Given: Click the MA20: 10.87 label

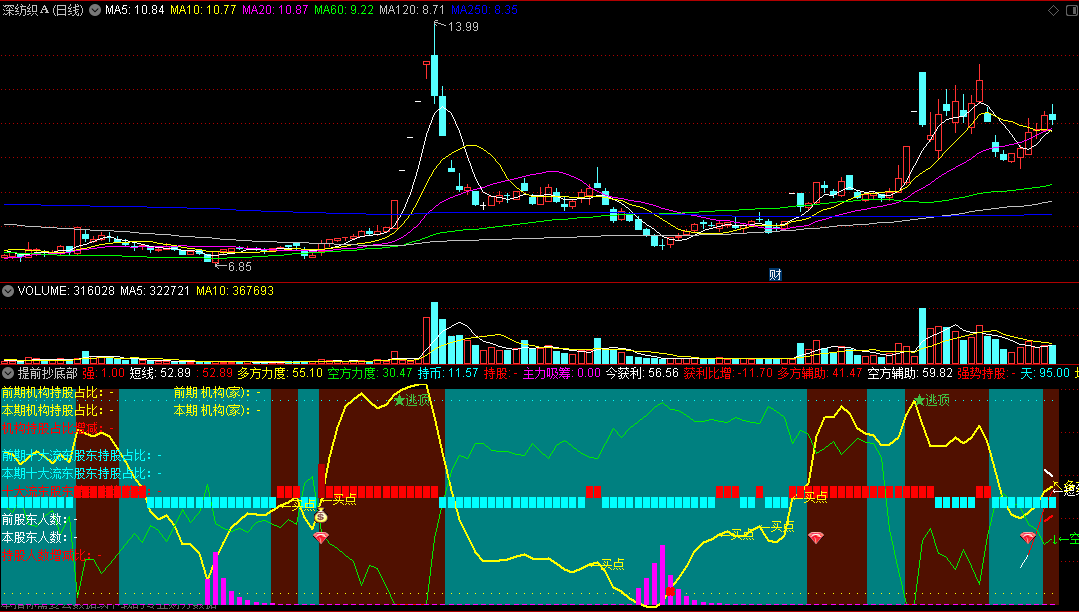Looking at the screenshot, I should coord(275,10).
